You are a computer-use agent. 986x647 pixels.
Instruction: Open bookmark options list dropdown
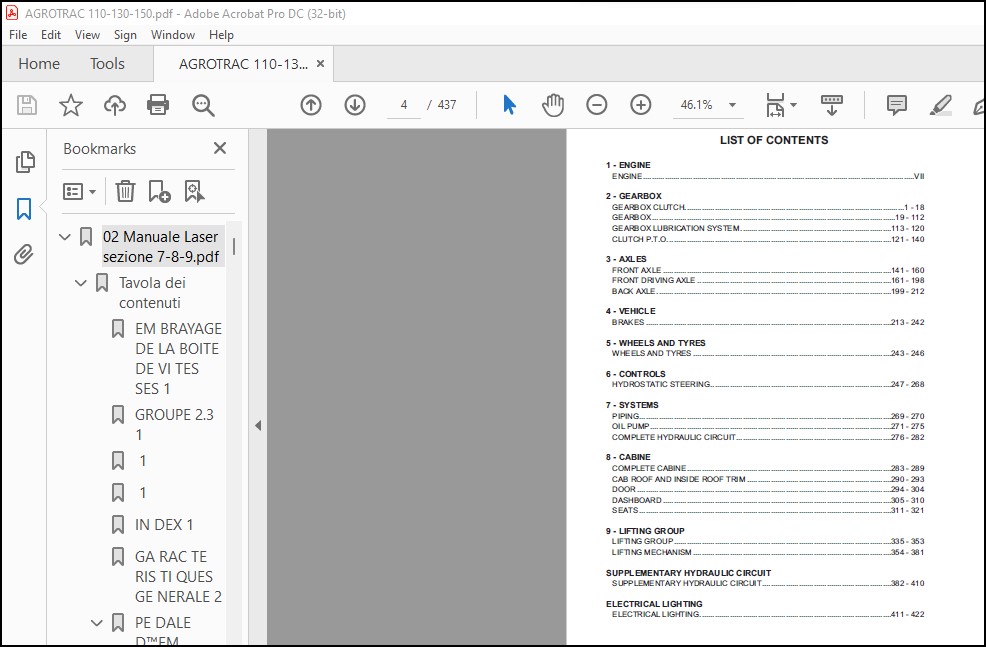(x=79, y=191)
